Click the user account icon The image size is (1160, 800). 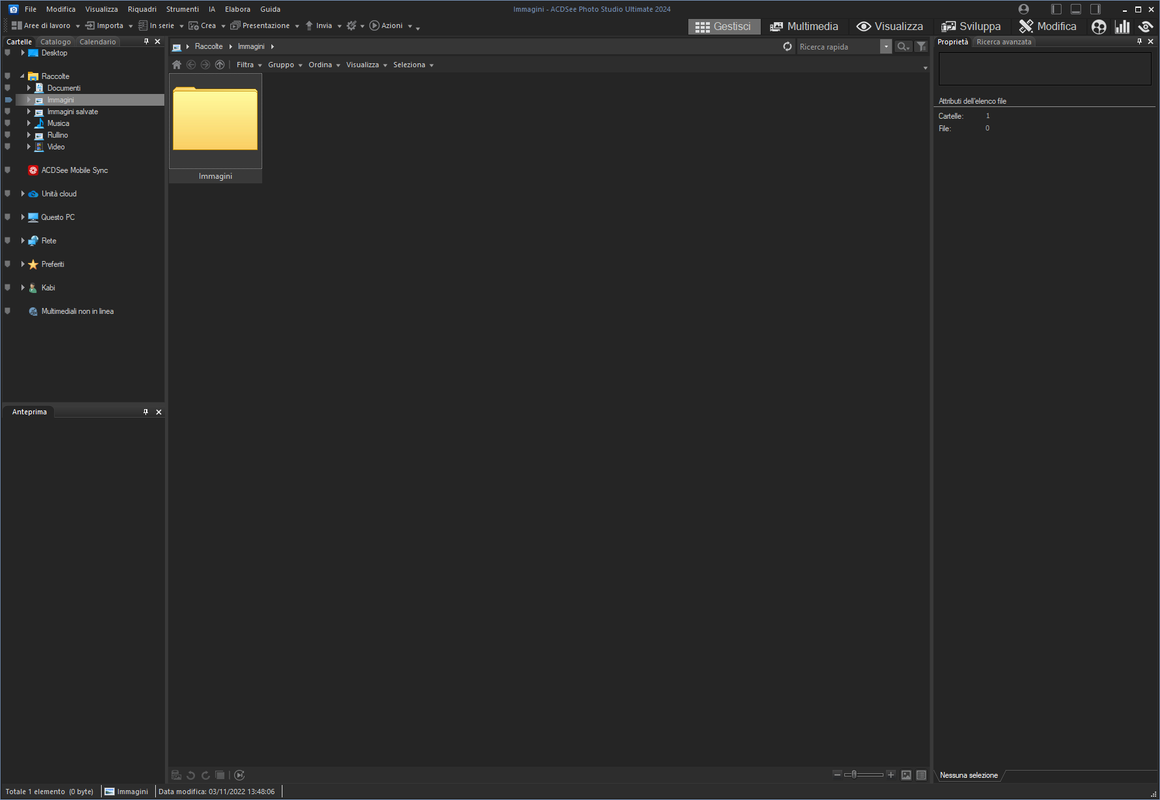coord(1024,9)
